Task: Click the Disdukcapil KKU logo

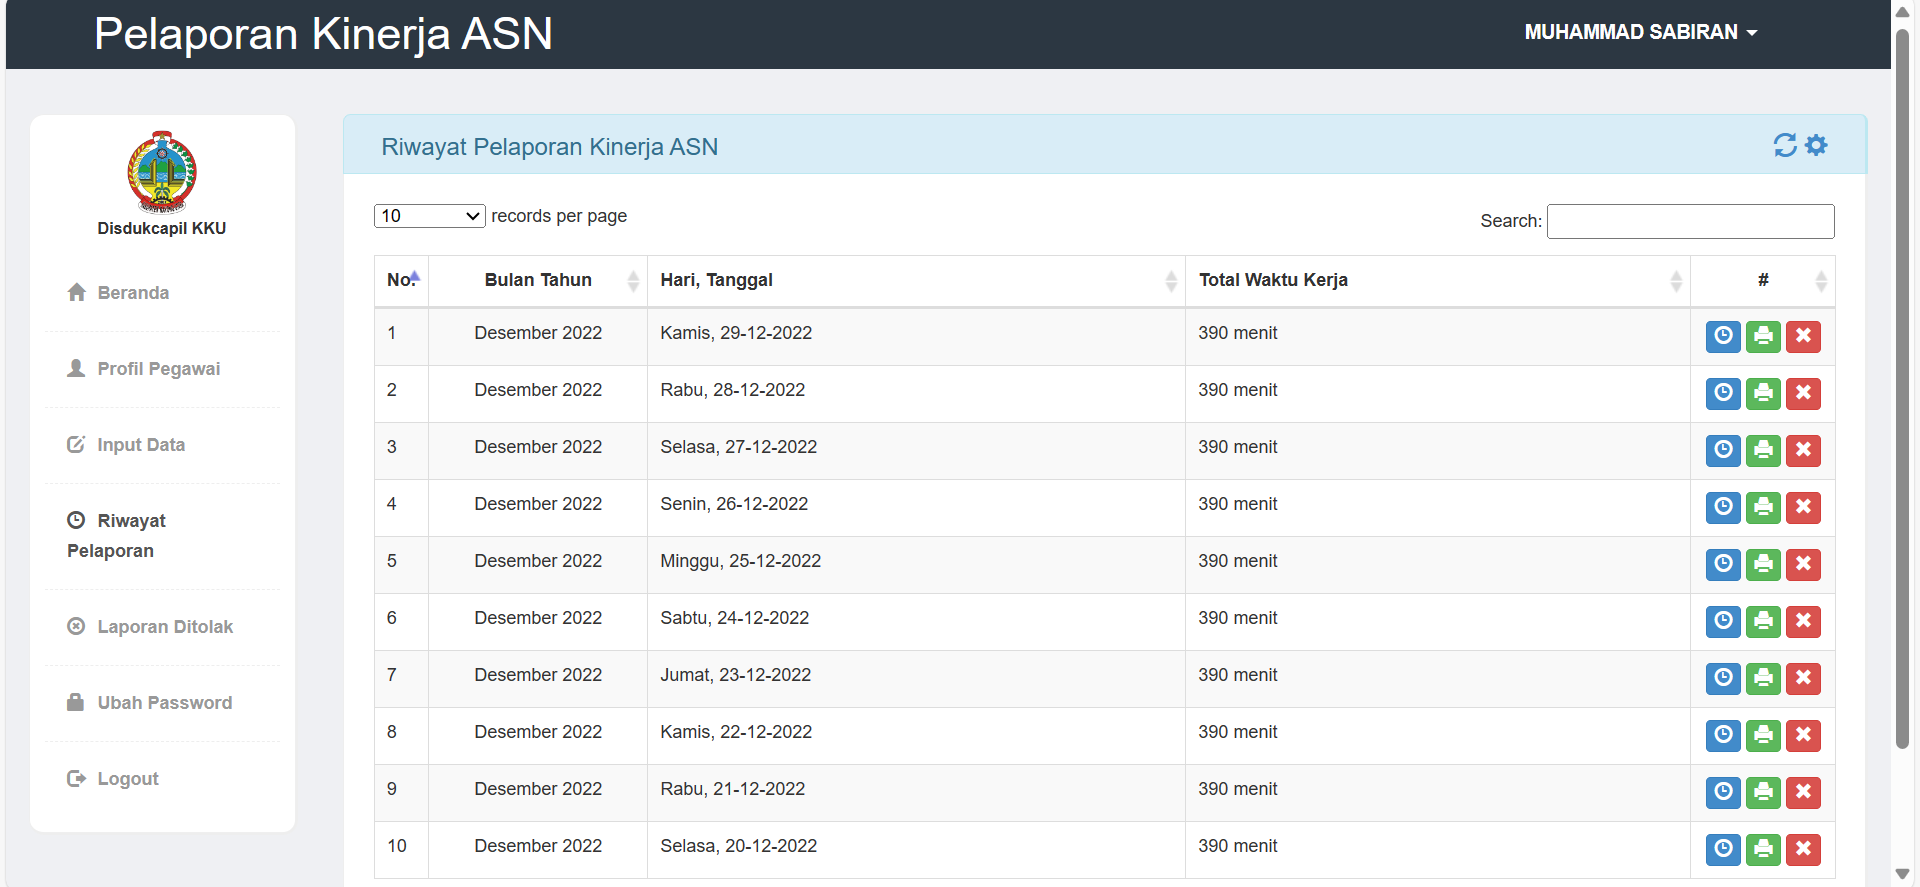Action: click(162, 172)
